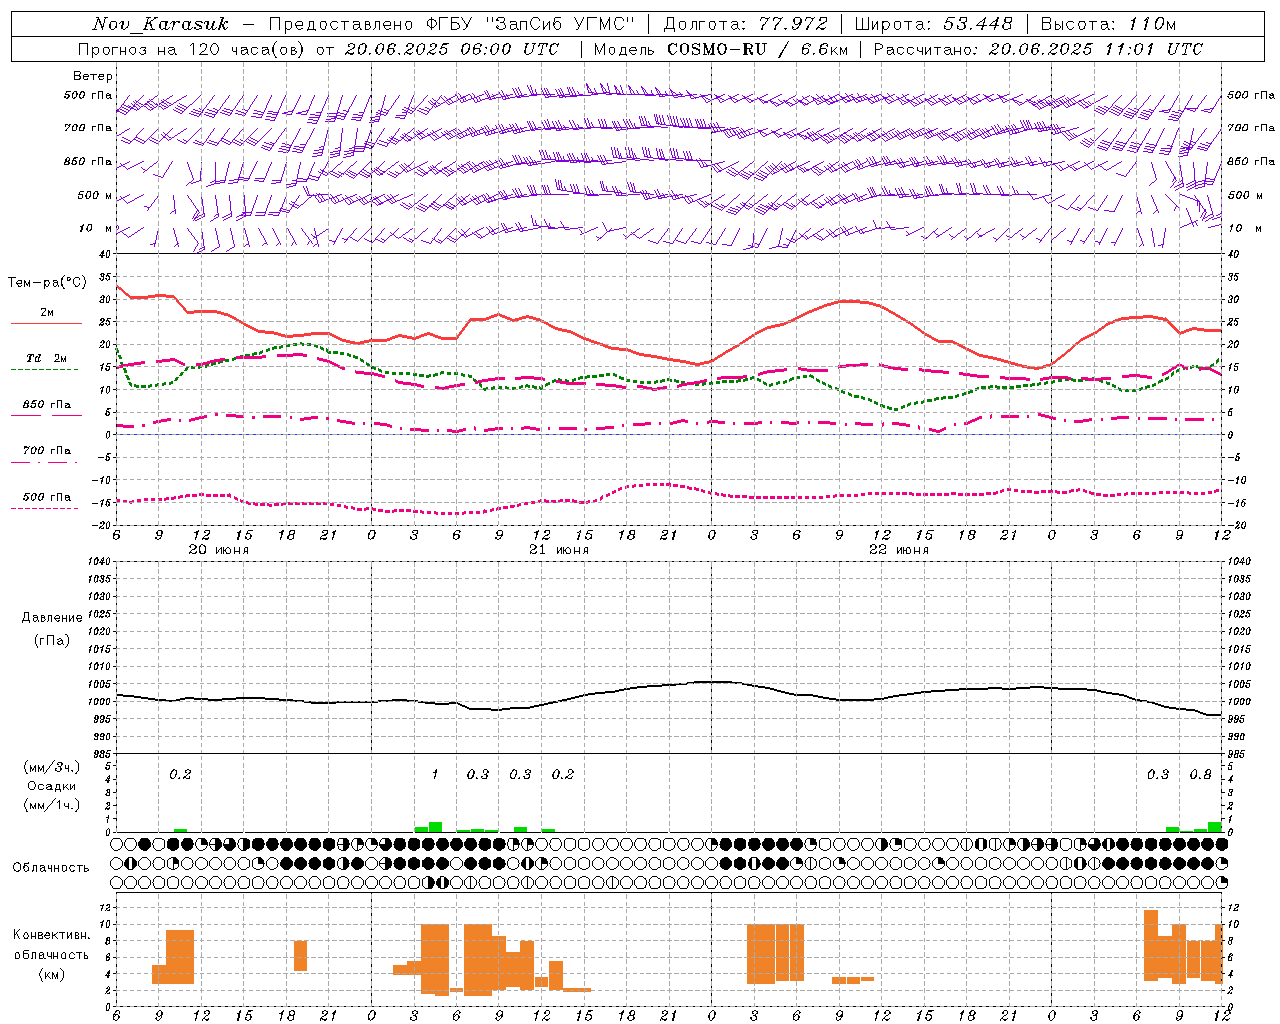This screenshot has width=1280, height=1024.
Task: Click the computed timestamp Рассчитано: 20.06.2025 11:01 UTC
Action: point(1038,49)
